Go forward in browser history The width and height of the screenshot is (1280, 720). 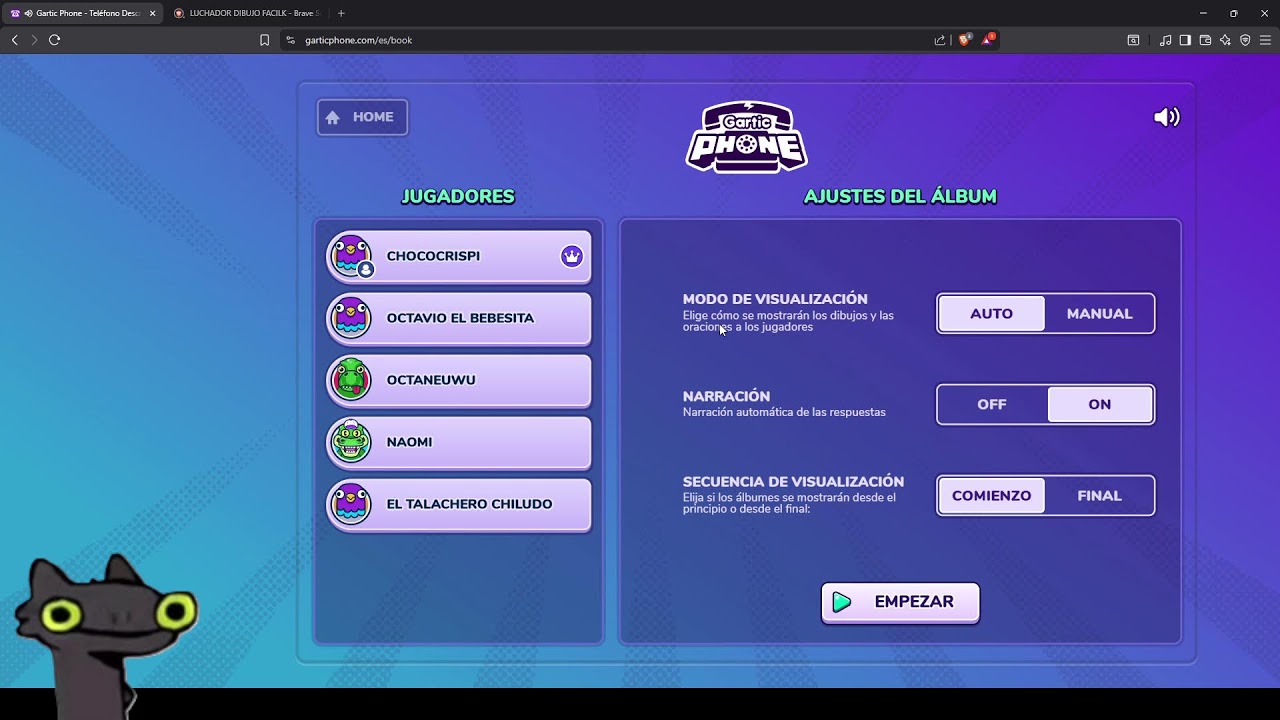(x=34, y=40)
